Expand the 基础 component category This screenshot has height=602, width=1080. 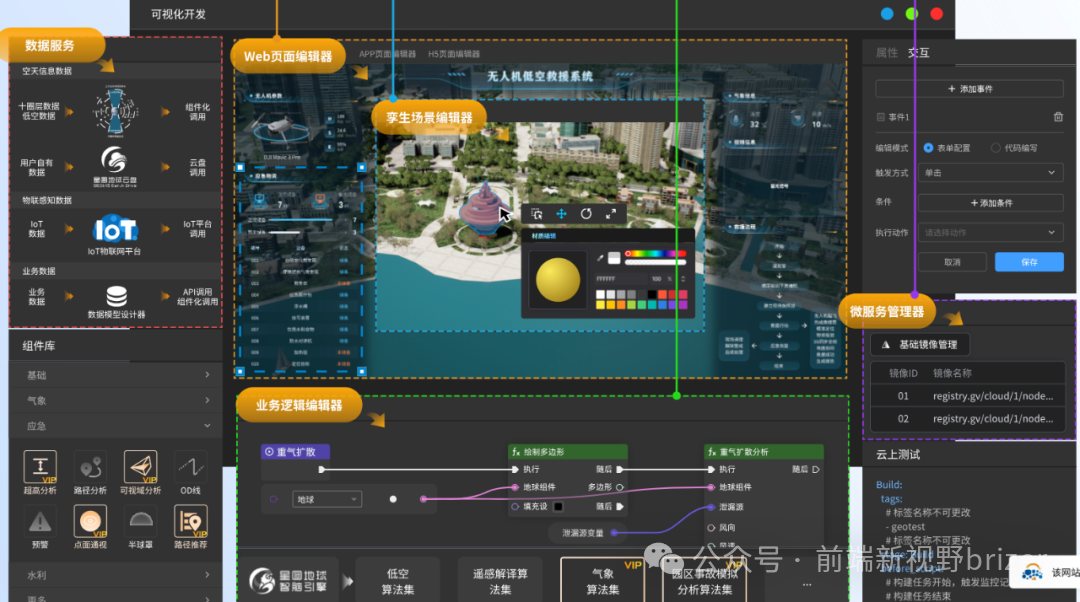point(116,375)
